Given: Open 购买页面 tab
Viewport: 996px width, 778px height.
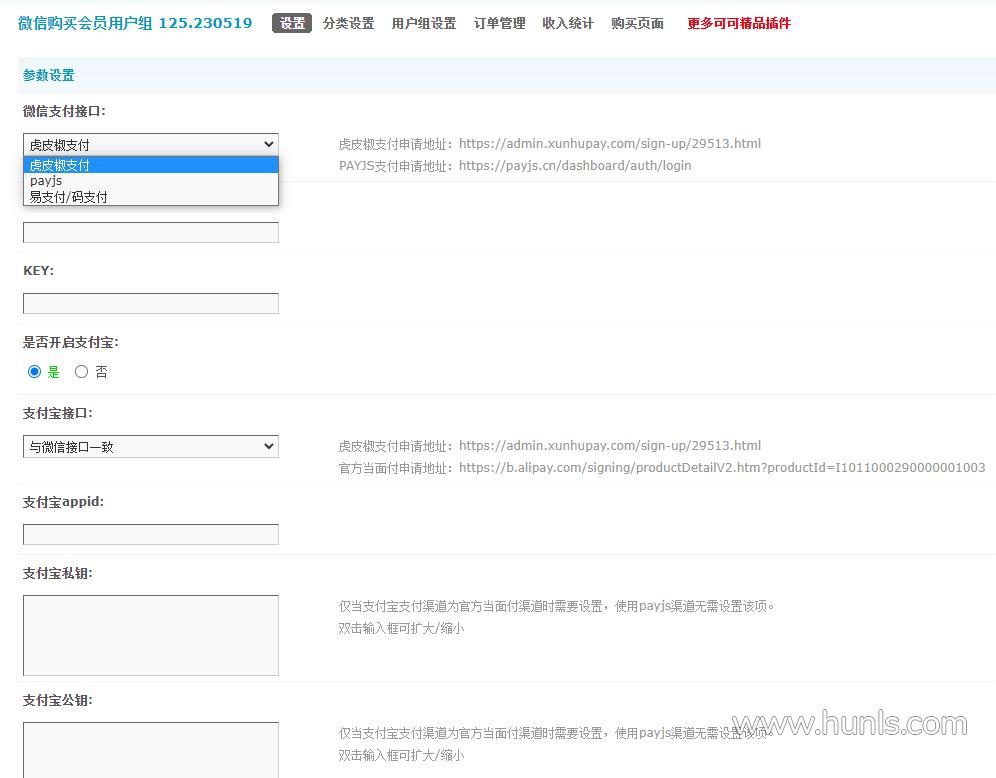Looking at the screenshot, I should tap(637, 23).
